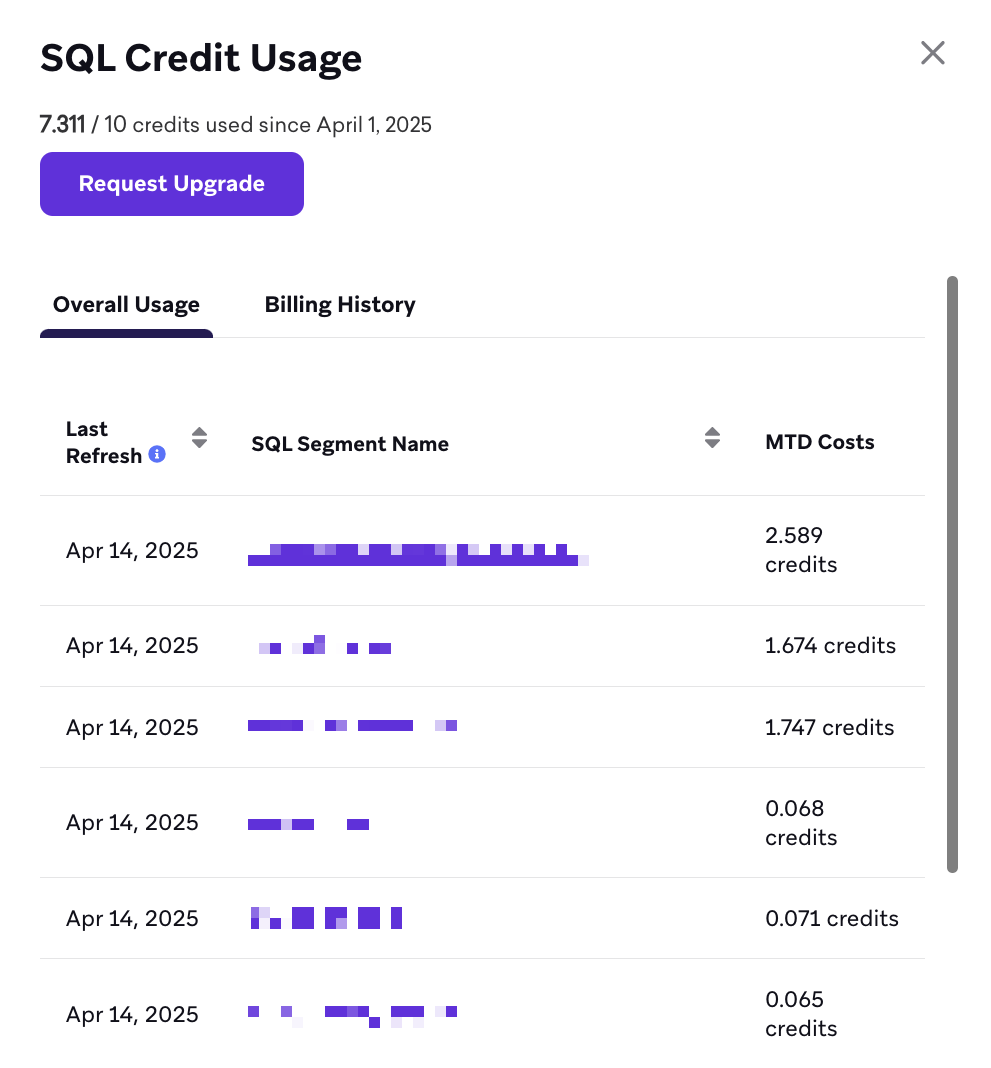991x1068 pixels.
Task: Open the segment costing 0.071 credits
Action: click(326, 917)
